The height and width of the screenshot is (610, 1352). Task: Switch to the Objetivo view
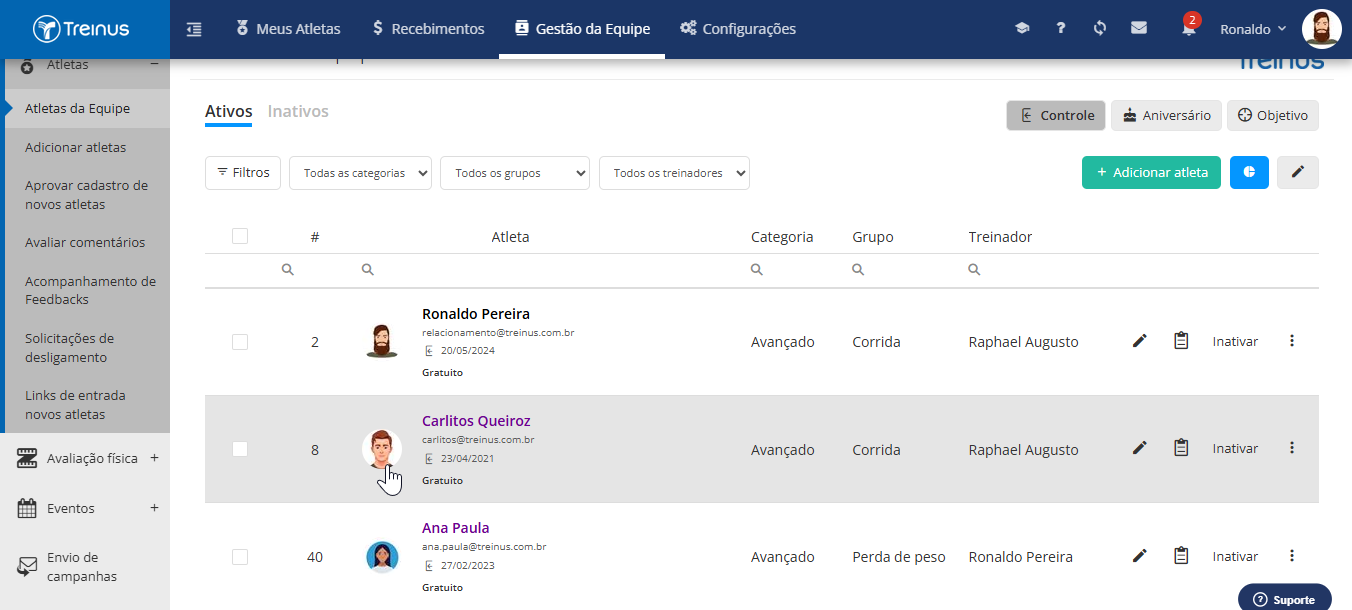click(x=1273, y=115)
